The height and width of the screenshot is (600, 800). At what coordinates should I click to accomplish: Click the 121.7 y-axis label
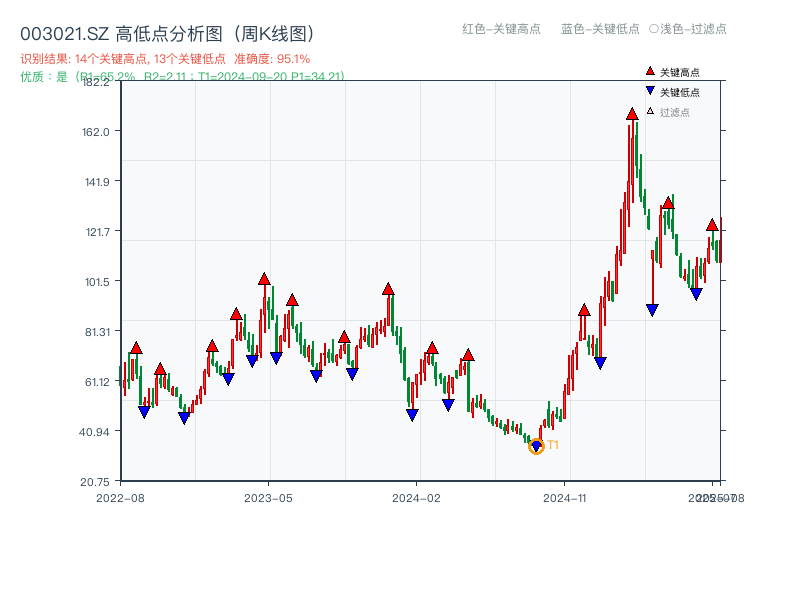coord(97,232)
